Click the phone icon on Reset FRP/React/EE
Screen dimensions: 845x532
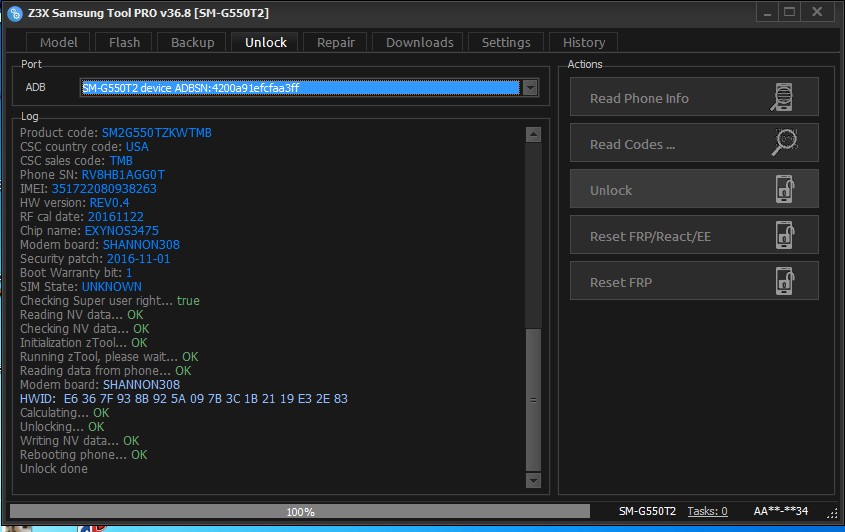point(785,235)
